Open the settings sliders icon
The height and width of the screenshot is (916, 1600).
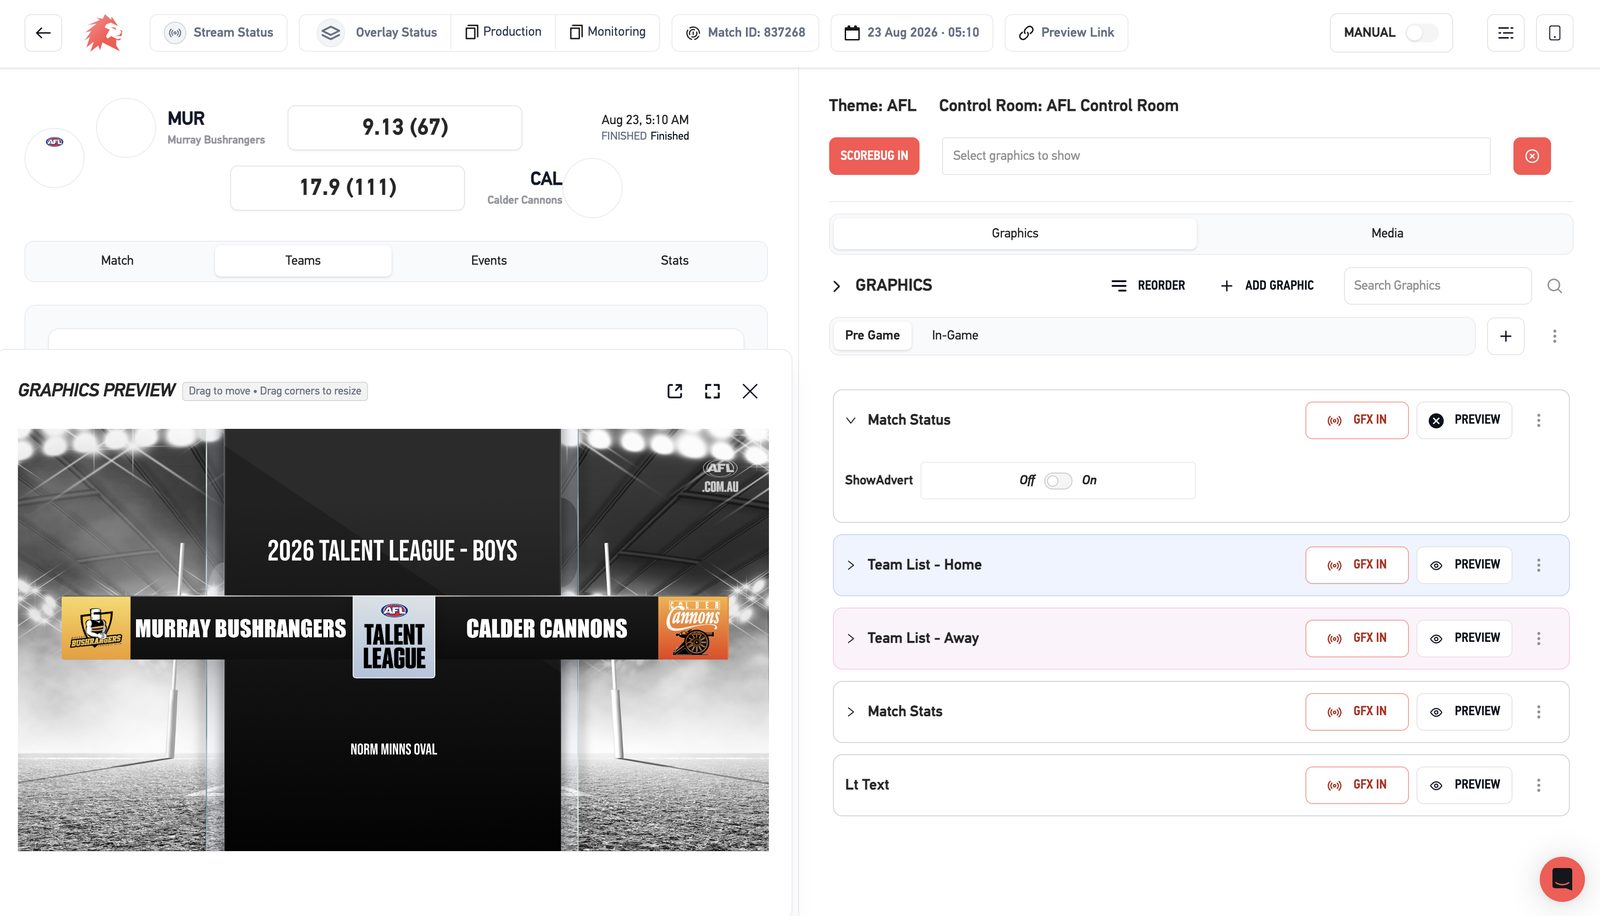[1506, 33]
